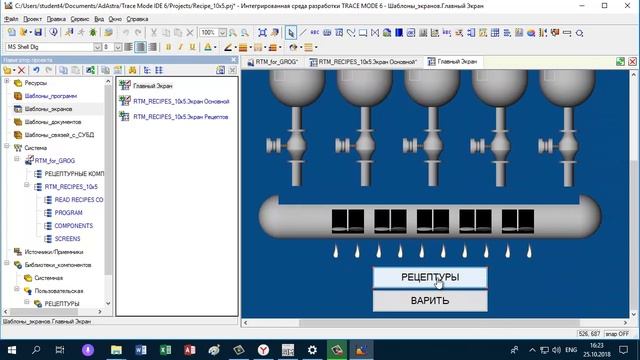Select Шаблоны_документов in project tree
The height and width of the screenshot is (360, 640).
[x=53, y=122]
